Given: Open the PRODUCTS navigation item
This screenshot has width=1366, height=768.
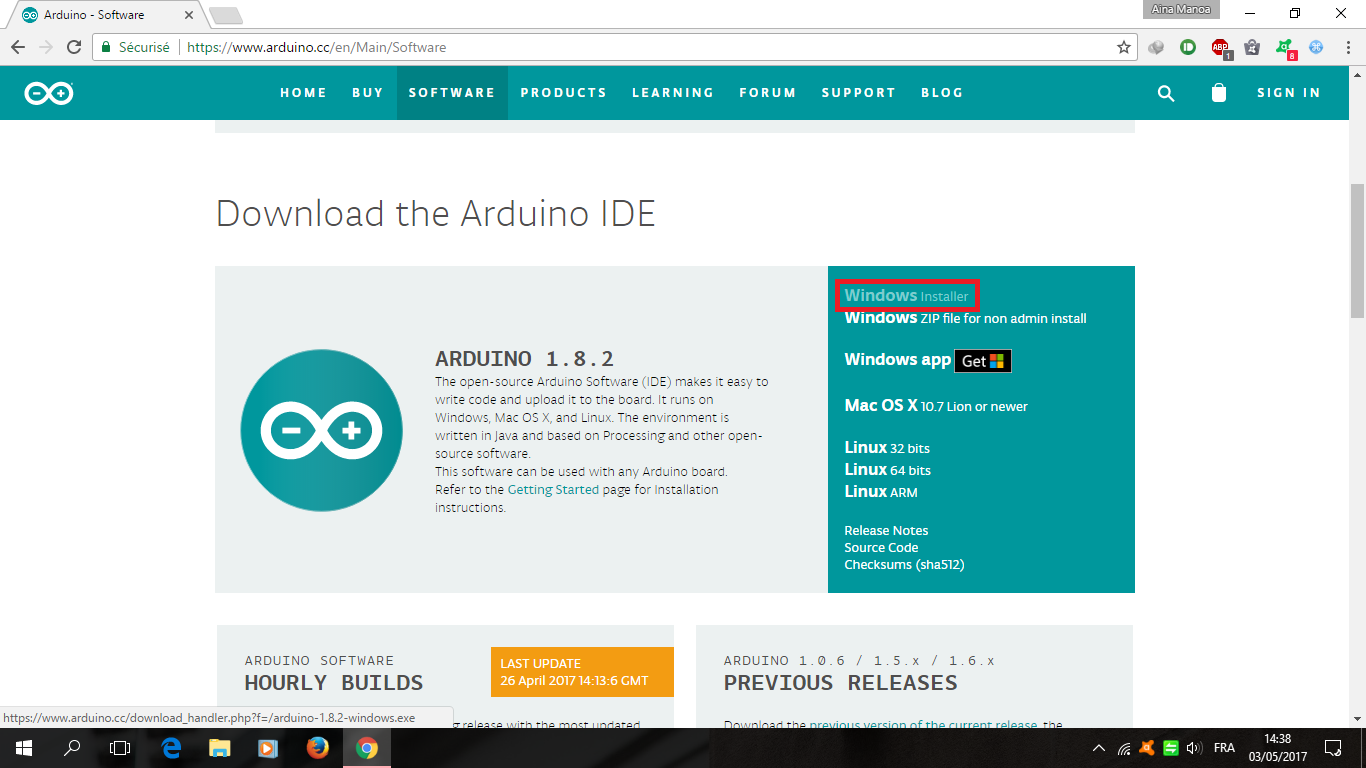Looking at the screenshot, I should click(x=564, y=93).
